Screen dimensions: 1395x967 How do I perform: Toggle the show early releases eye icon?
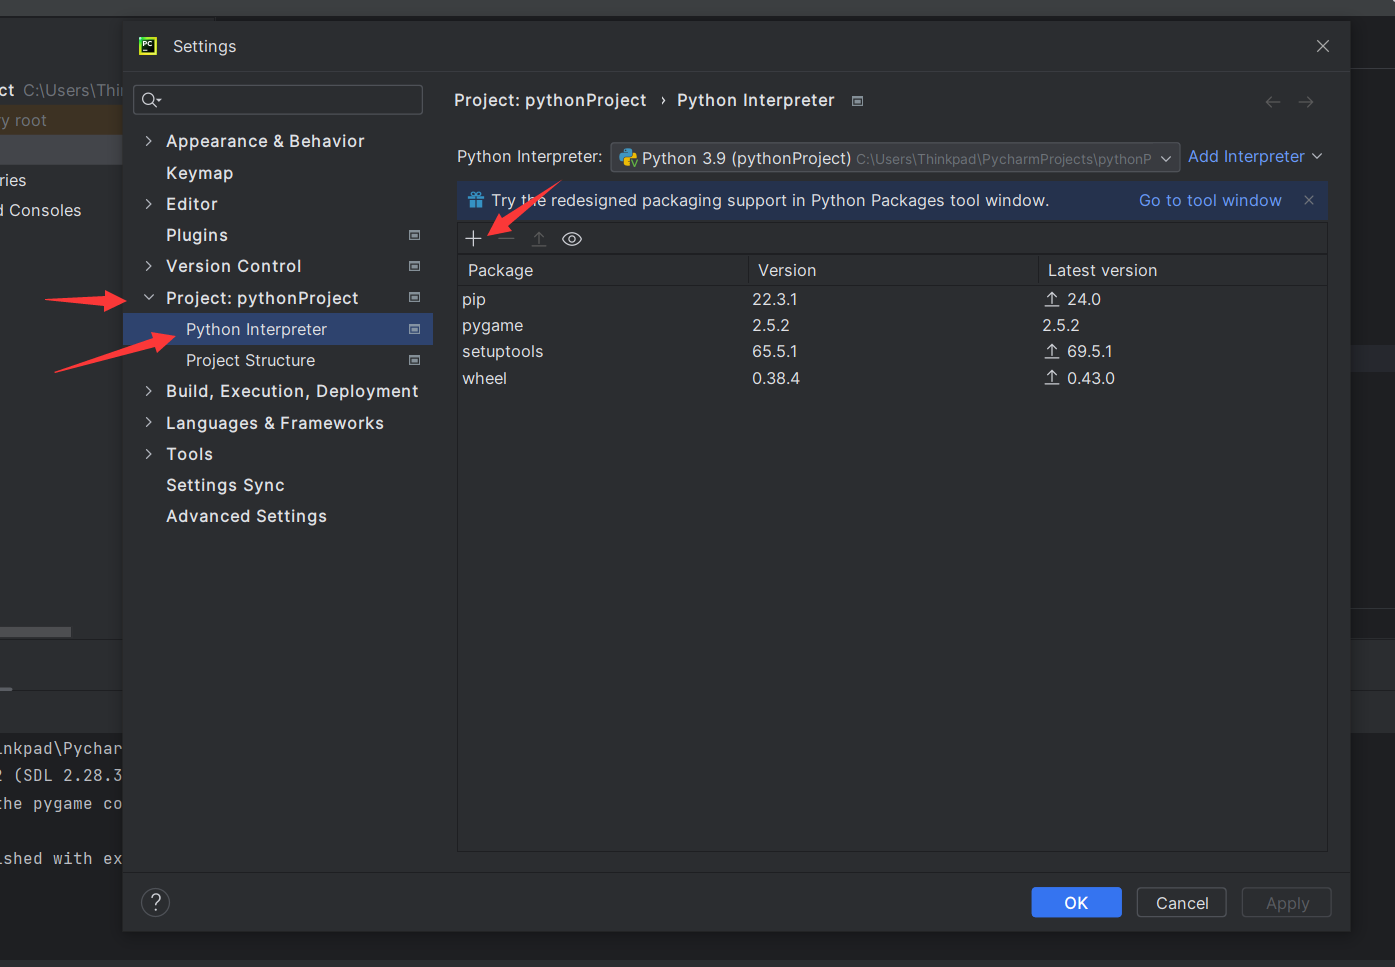point(572,239)
